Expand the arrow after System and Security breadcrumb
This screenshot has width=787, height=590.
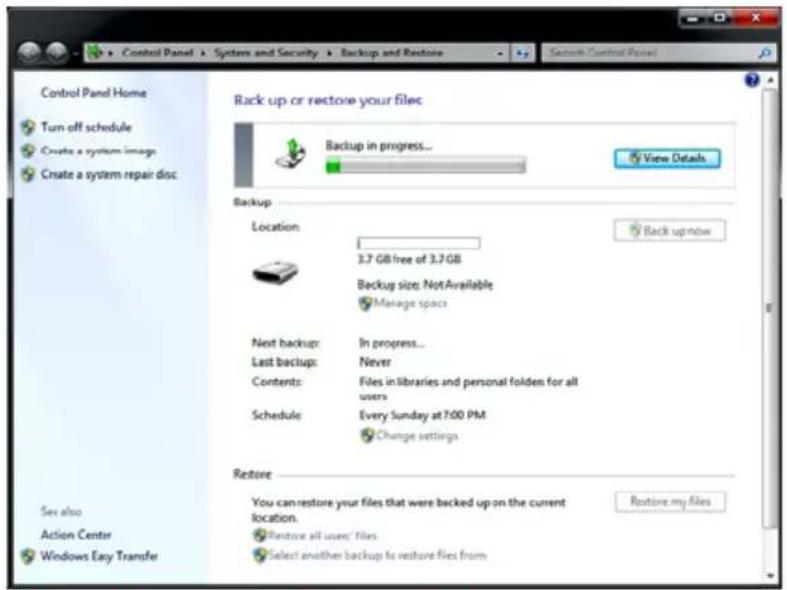coord(330,53)
